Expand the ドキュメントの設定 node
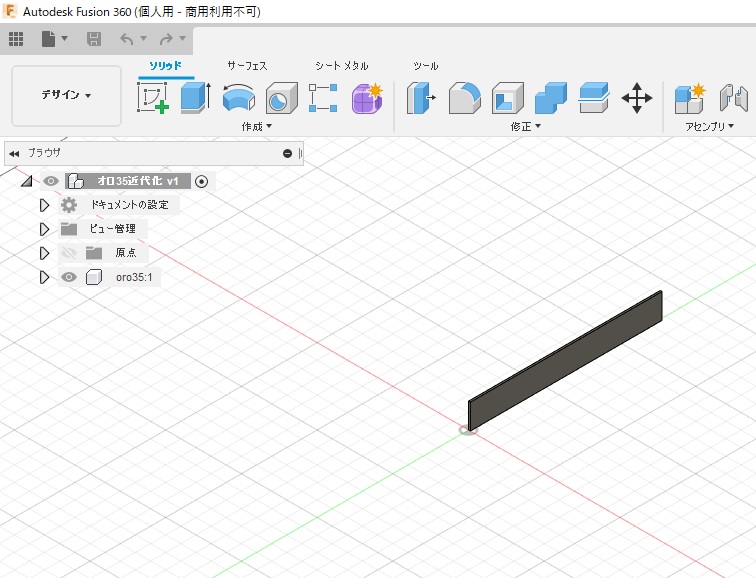 click(x=44, y=205)
